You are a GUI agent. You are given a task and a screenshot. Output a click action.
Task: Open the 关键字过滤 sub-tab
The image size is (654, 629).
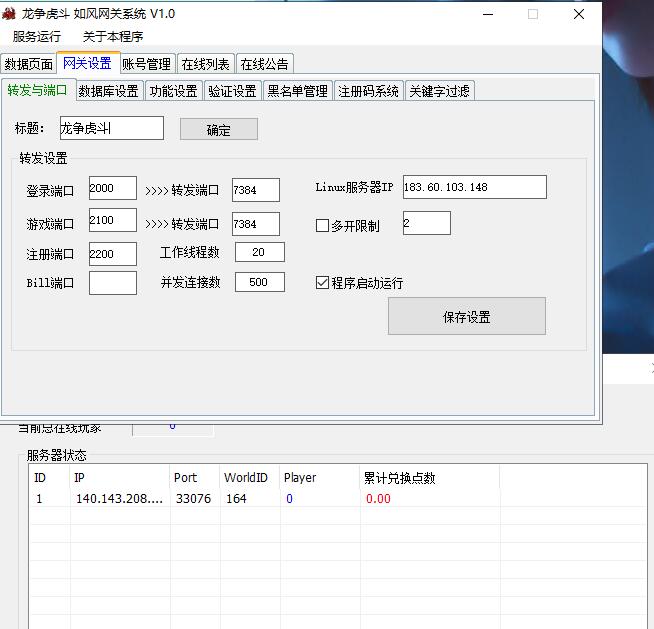pyautogui.click(x=438, y=91)
